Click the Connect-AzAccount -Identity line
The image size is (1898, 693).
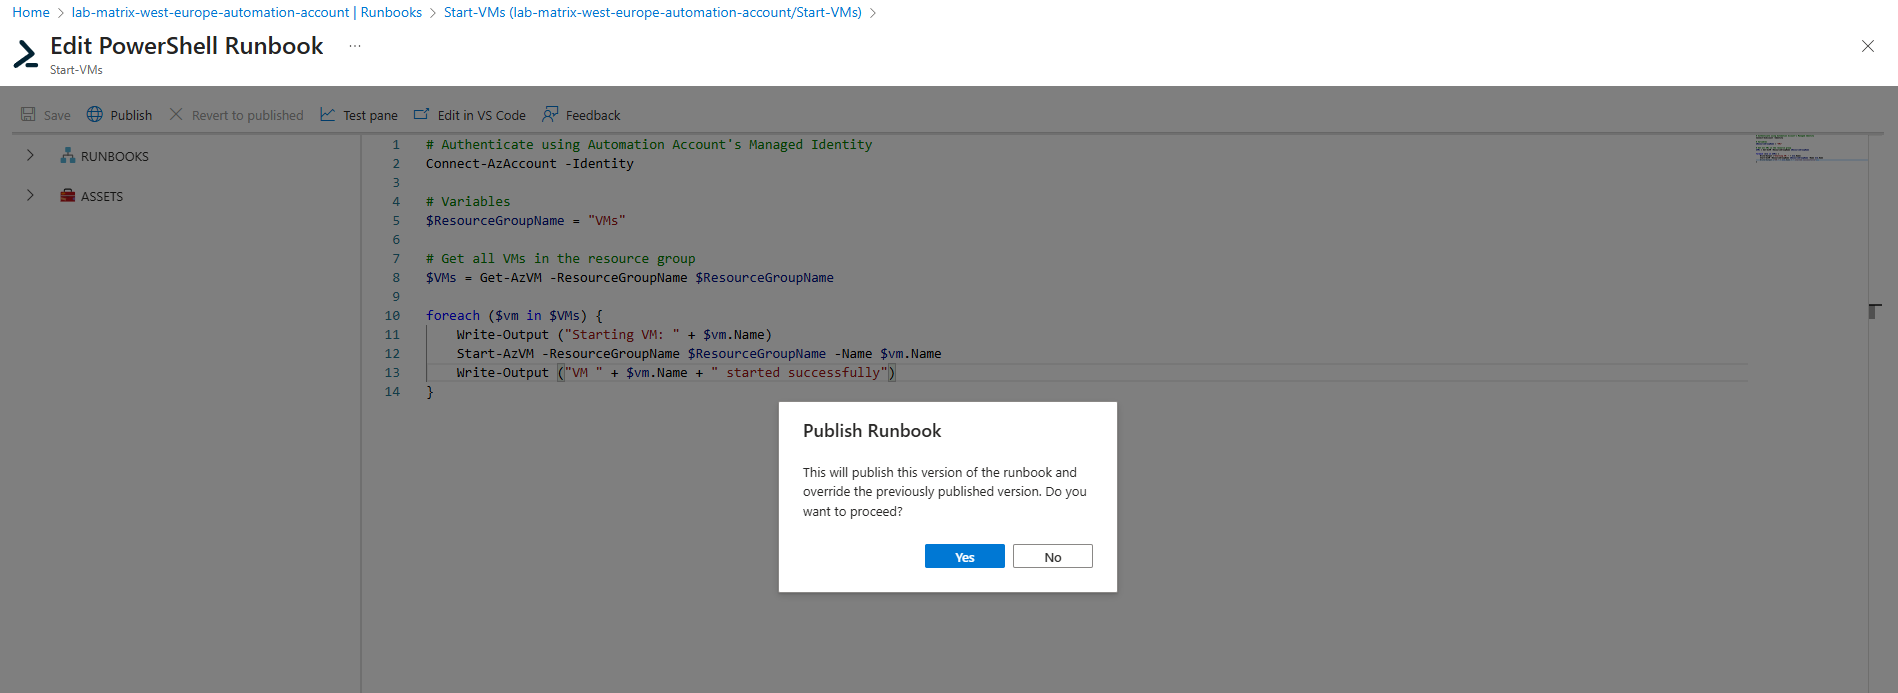[x=530, y=163]
